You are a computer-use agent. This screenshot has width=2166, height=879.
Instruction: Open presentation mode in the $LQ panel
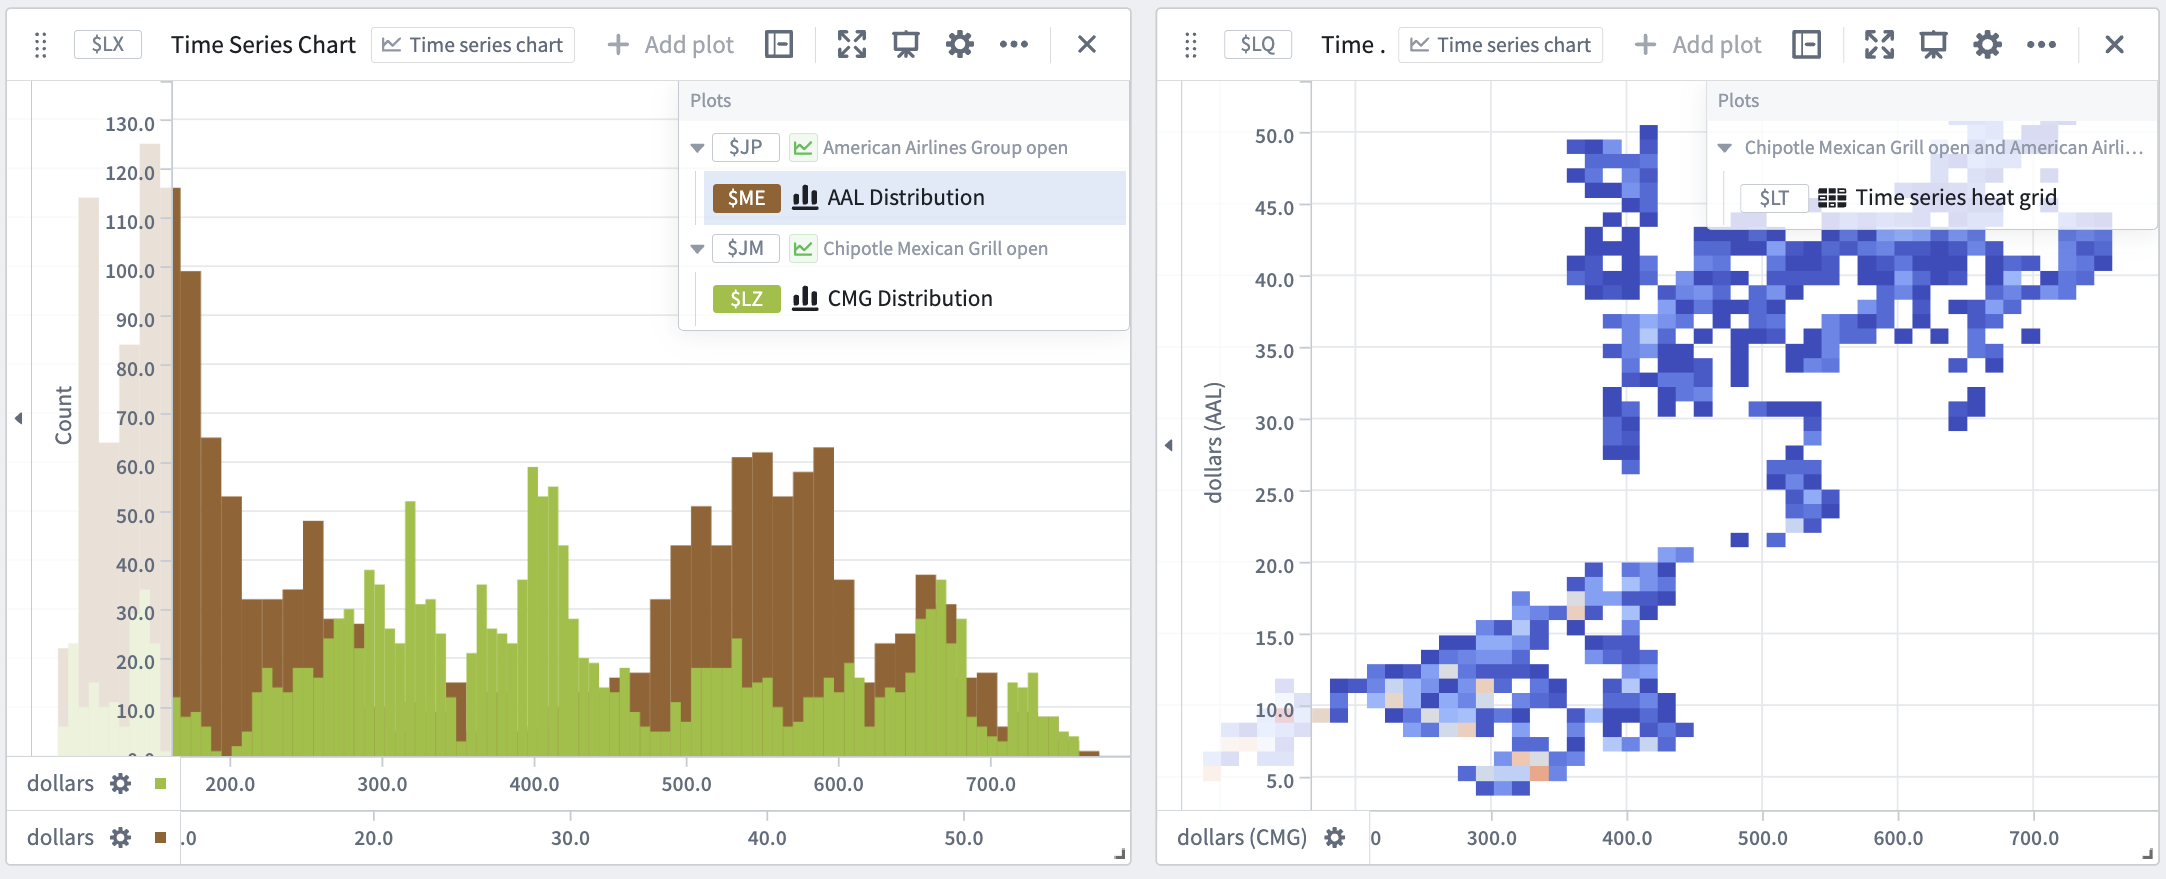[x=1934, y=44]
